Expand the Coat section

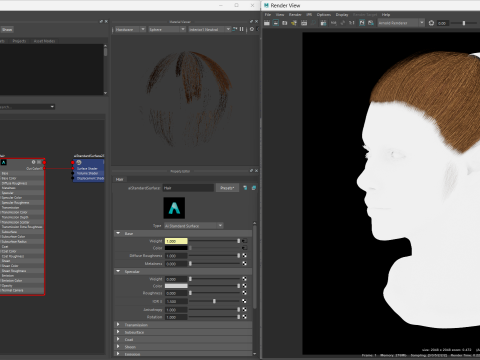click(118, 339)
